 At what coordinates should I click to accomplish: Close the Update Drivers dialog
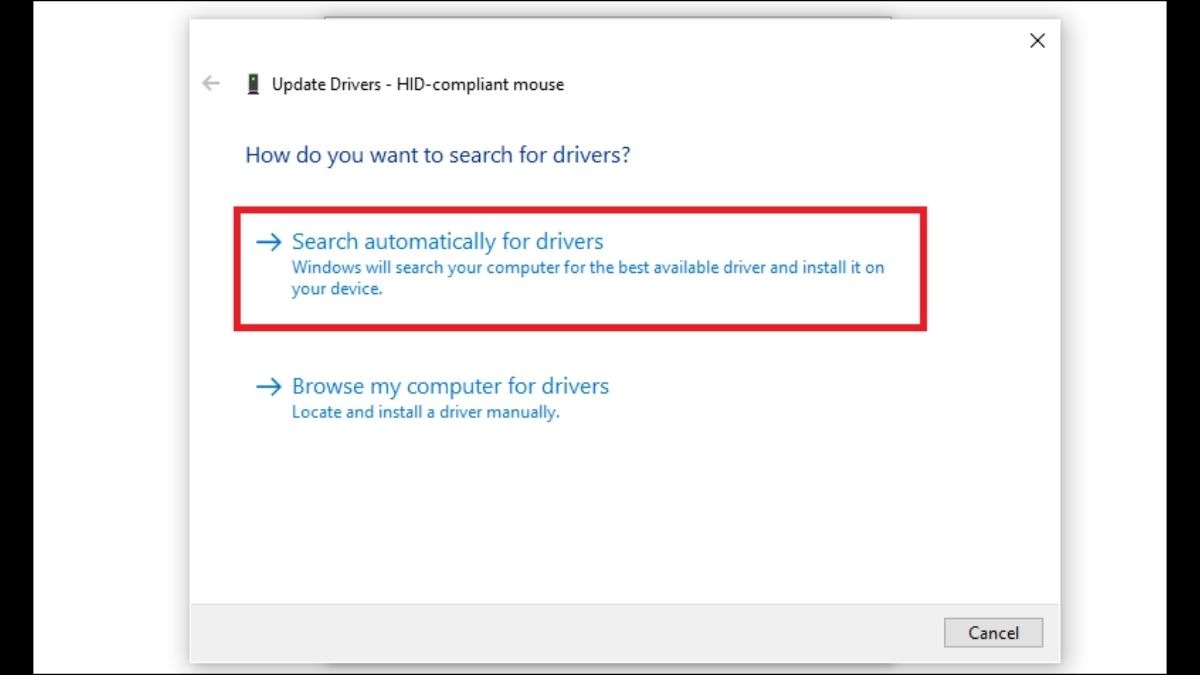(x=1038, y=41)
